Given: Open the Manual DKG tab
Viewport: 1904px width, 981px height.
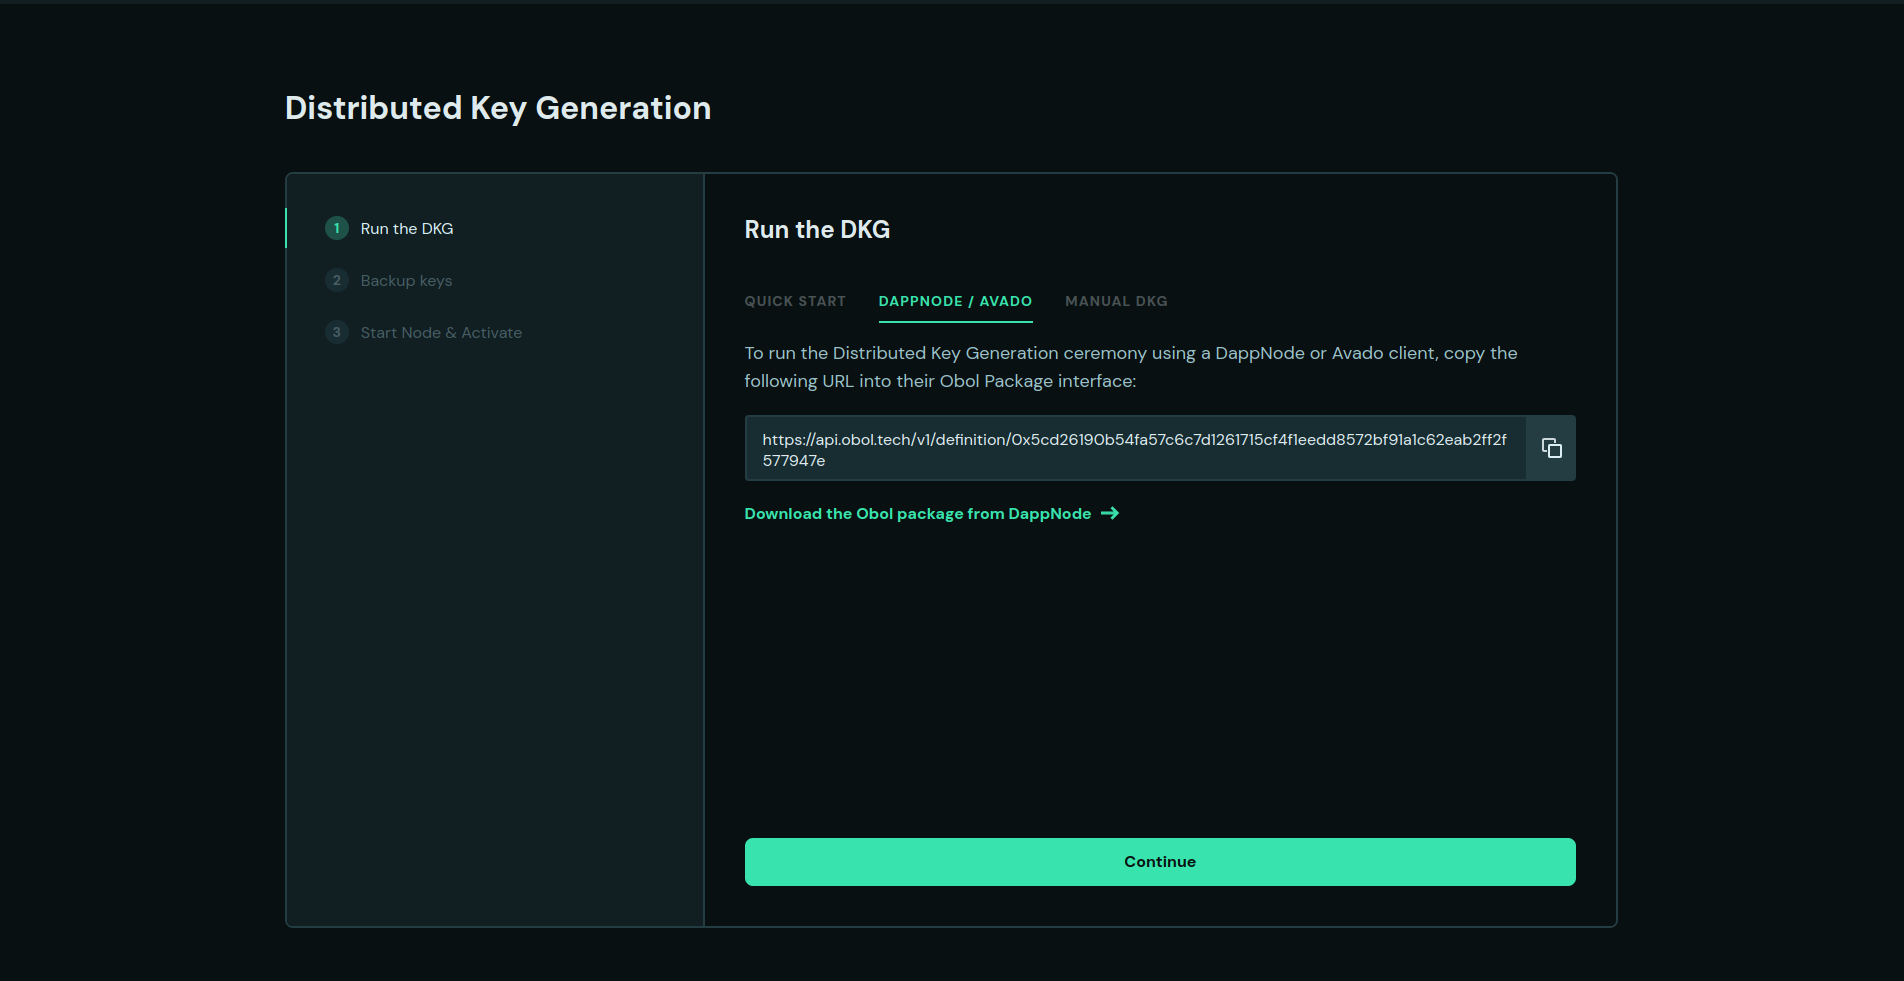Looking at the screenshot, I should (x=1116, y=301).
